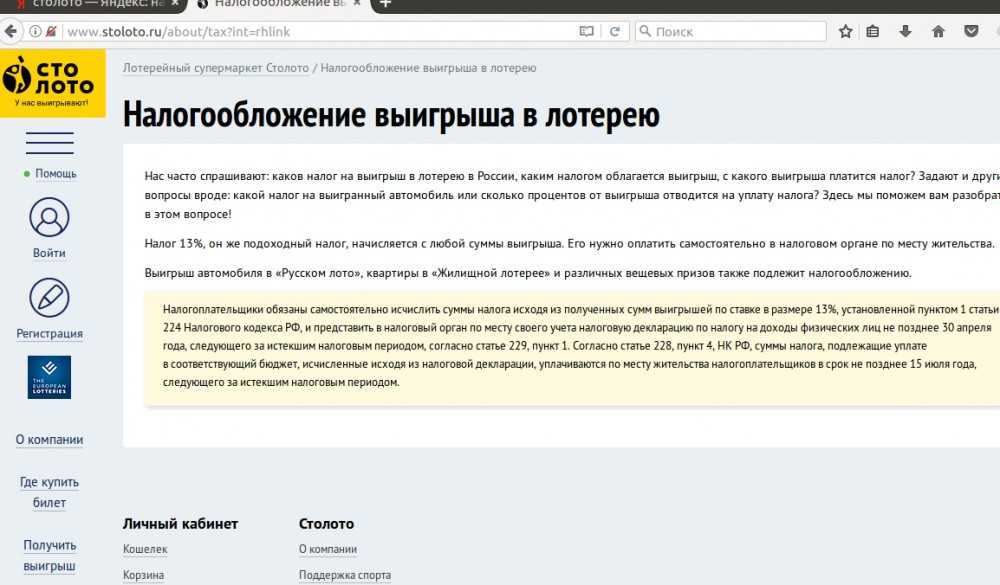Go back with the browser back arrow
The image size is (1000, 585).
(11, 31)
